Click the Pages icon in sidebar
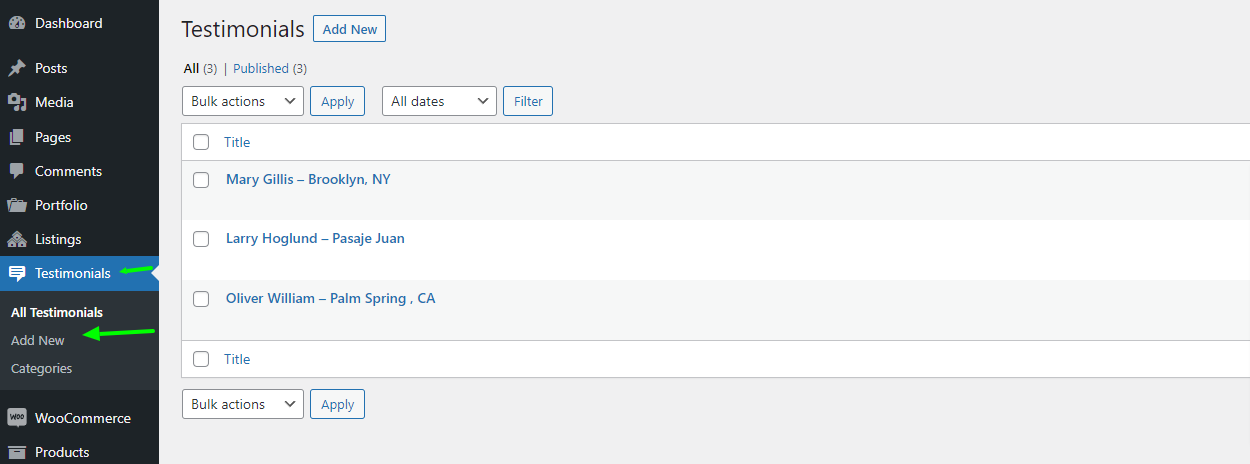The width and height of the screenshot is (1250, 464). [17, 137]
